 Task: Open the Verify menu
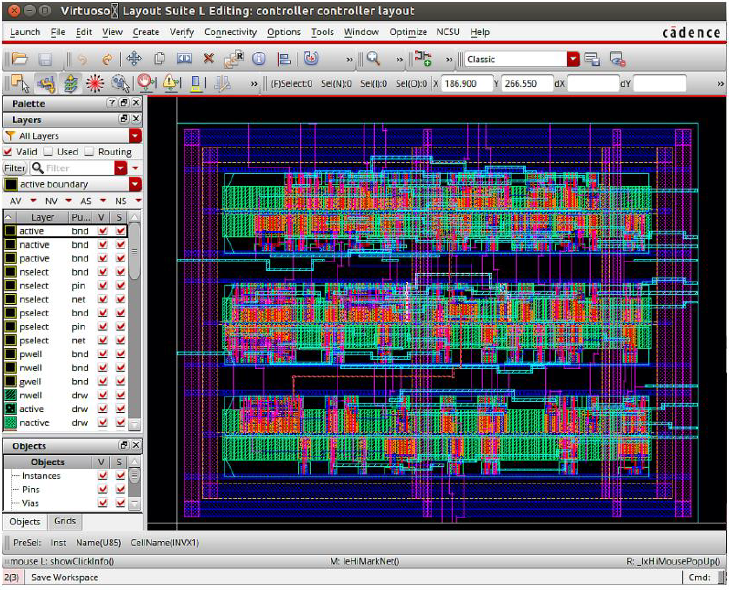(181, 32)
